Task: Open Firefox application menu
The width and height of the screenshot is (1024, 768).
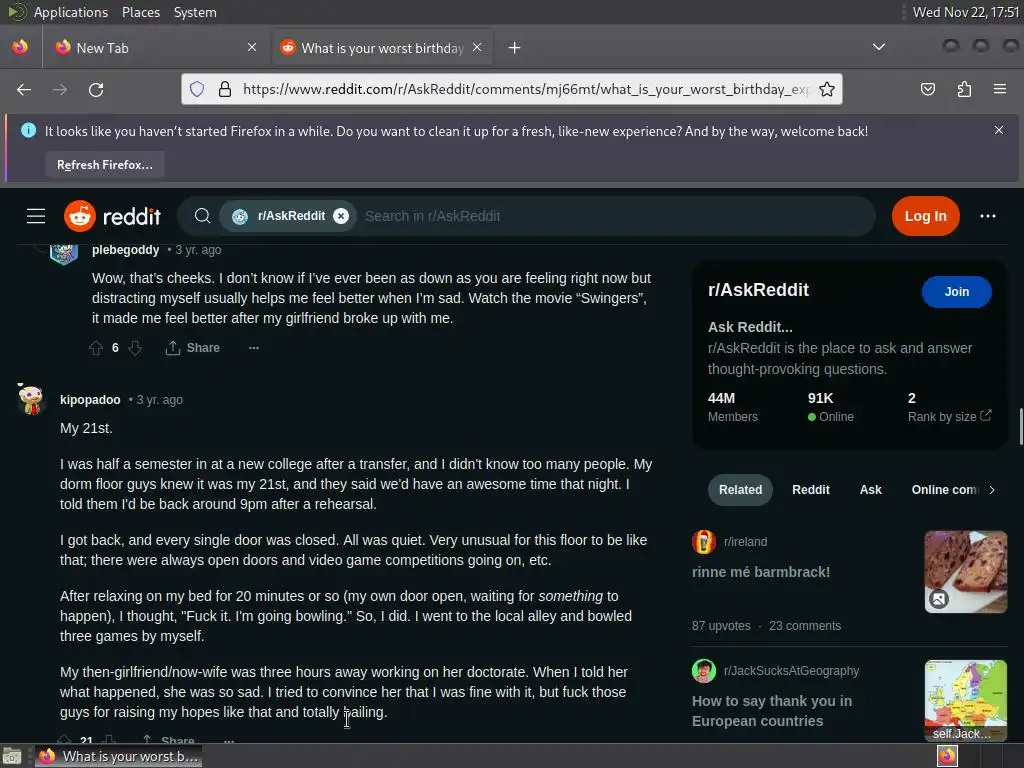Action: tap(999, 89)
